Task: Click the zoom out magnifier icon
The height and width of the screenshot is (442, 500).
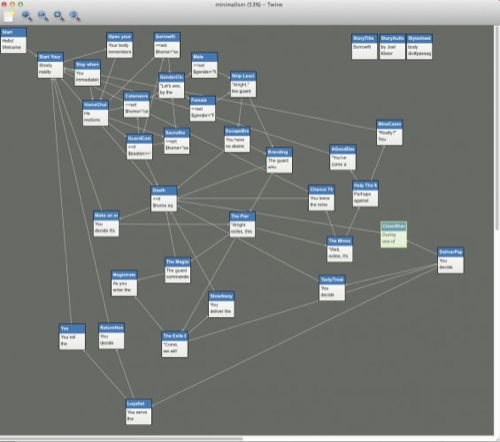Action: click(43, 16)
